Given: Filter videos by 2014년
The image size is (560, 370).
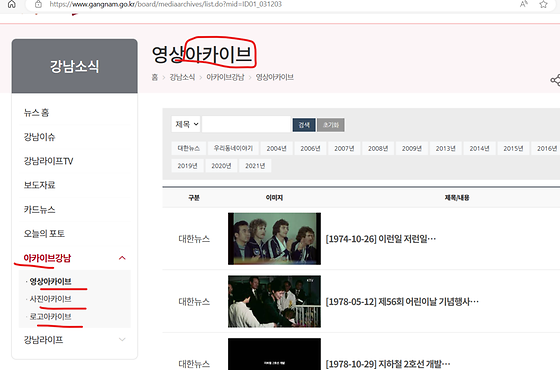Looking at the screenshot, I should 479,148.
